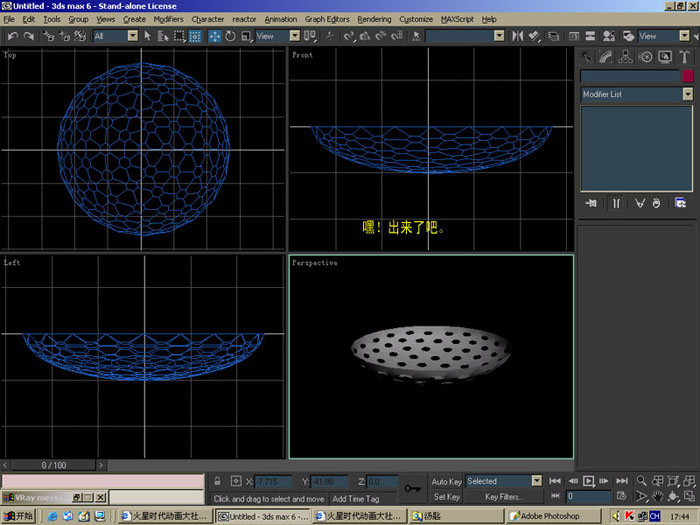Open the Modifiers menu
This screenshot has height=525, width=700.
tap(168, 19)
